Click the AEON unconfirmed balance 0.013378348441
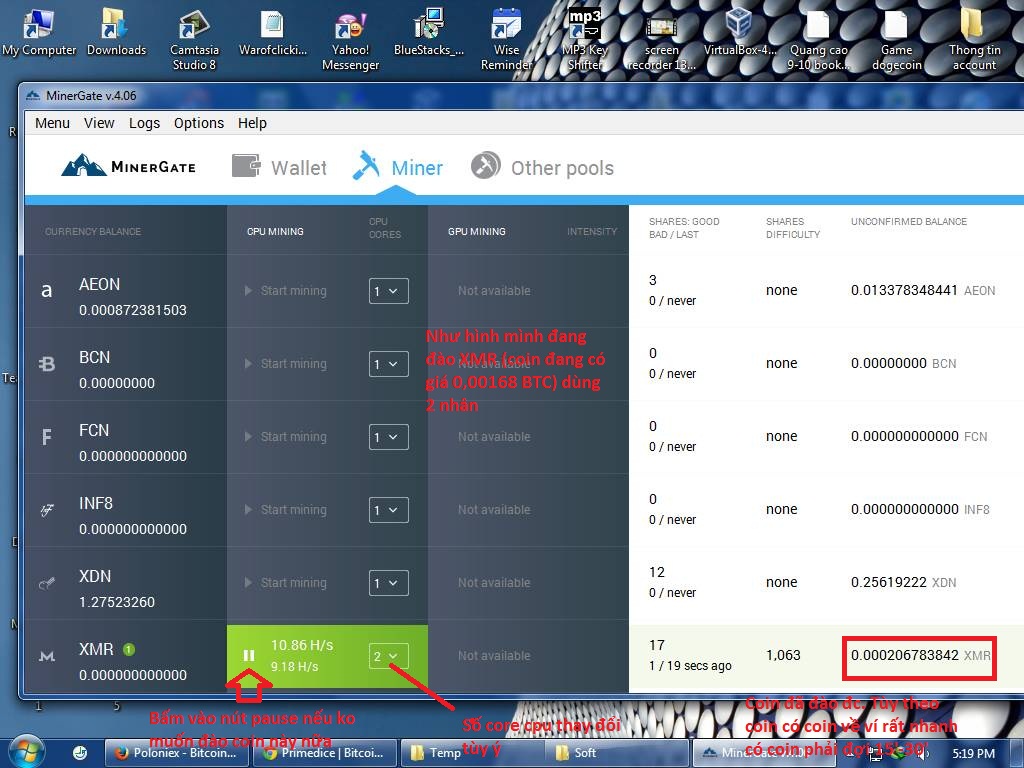 coord(904,290)
